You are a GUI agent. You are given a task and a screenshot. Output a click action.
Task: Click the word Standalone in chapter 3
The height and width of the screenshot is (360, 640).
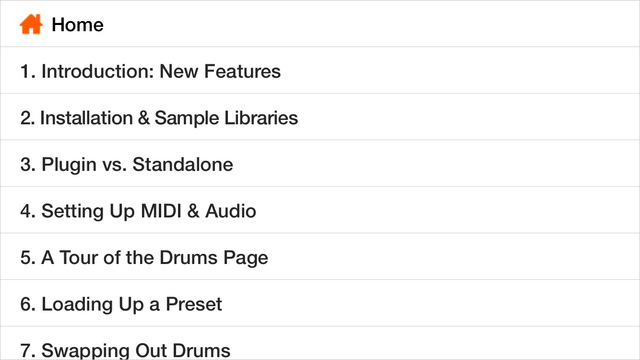tap(183, 164)
